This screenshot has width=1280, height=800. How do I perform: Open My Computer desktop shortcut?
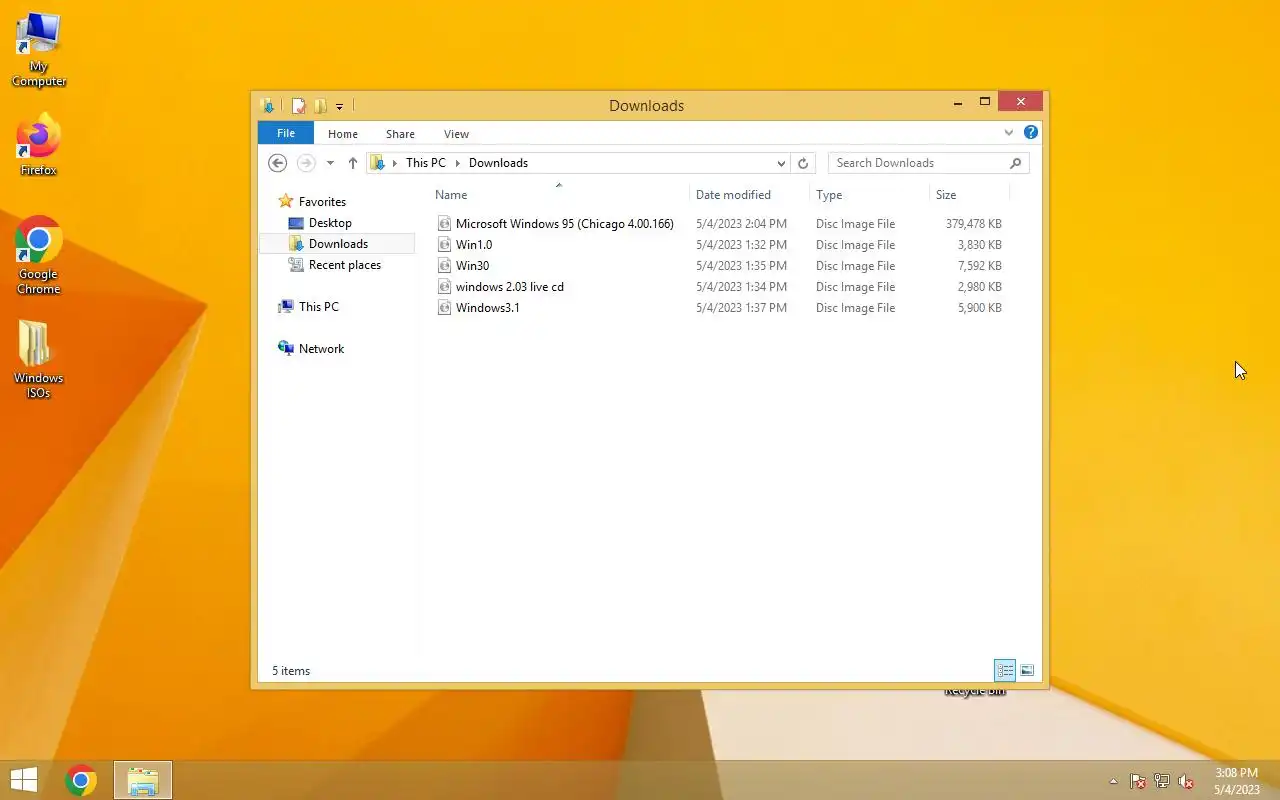tap(39, 48)
